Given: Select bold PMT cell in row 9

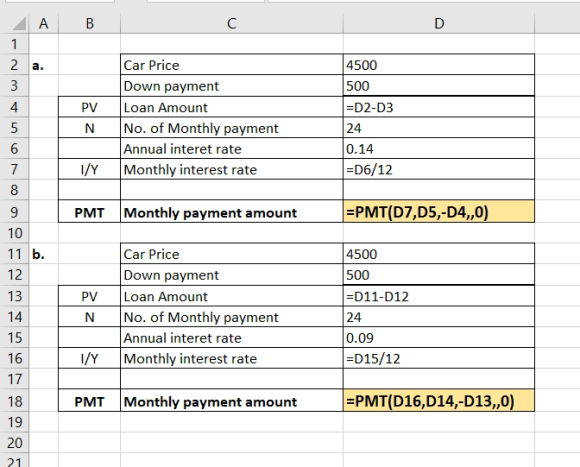Looking at the screenshot, I should 90,212.
